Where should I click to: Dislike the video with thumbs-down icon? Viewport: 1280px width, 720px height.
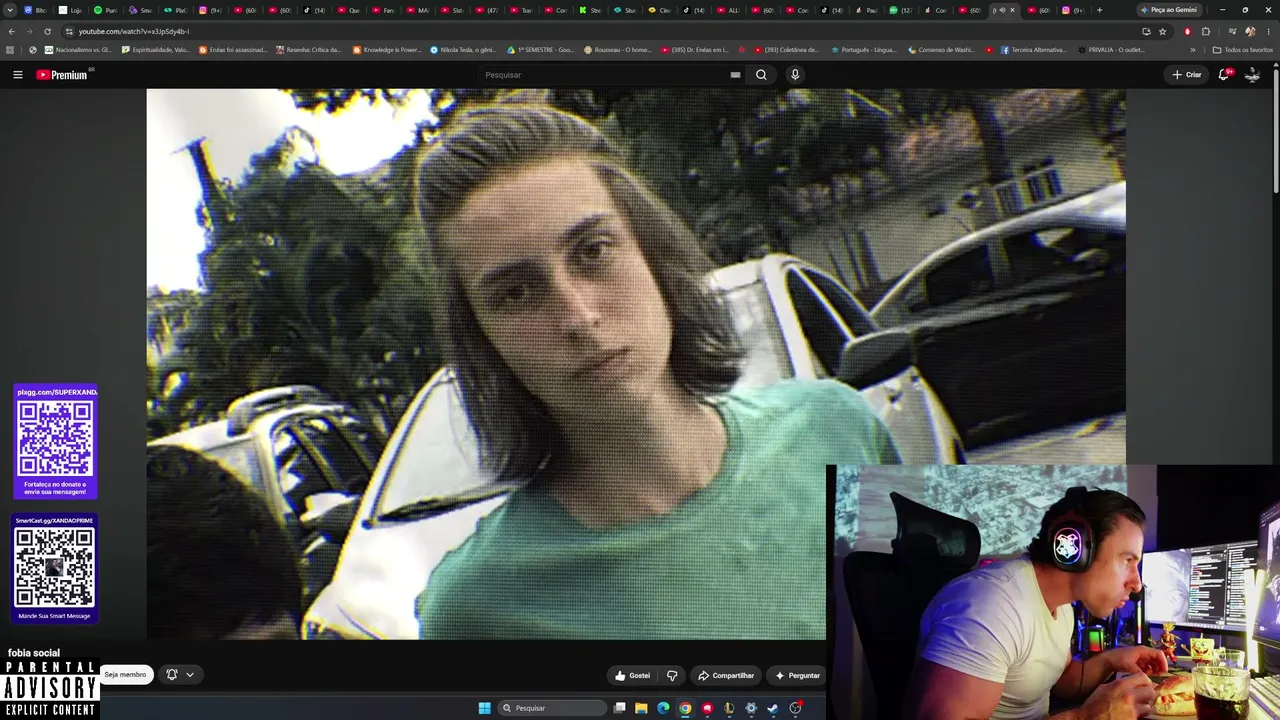click(x=672, y=675)
